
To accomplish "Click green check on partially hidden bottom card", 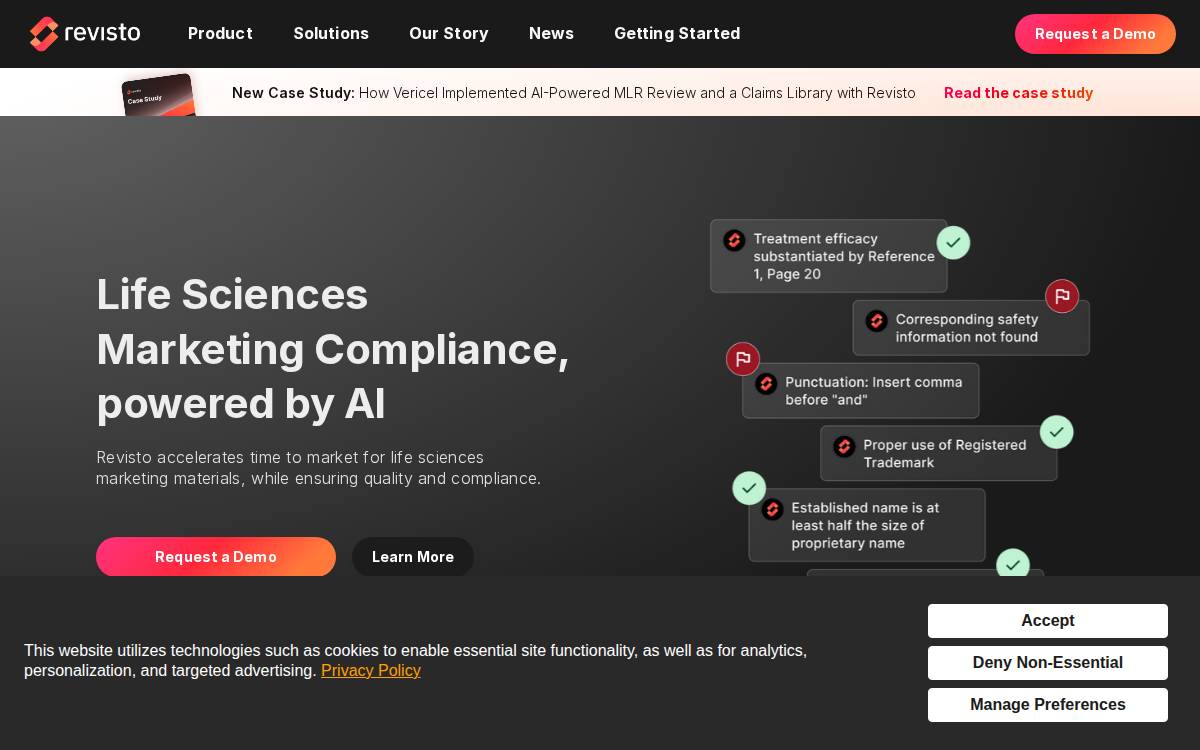I will click(1013, 563).
